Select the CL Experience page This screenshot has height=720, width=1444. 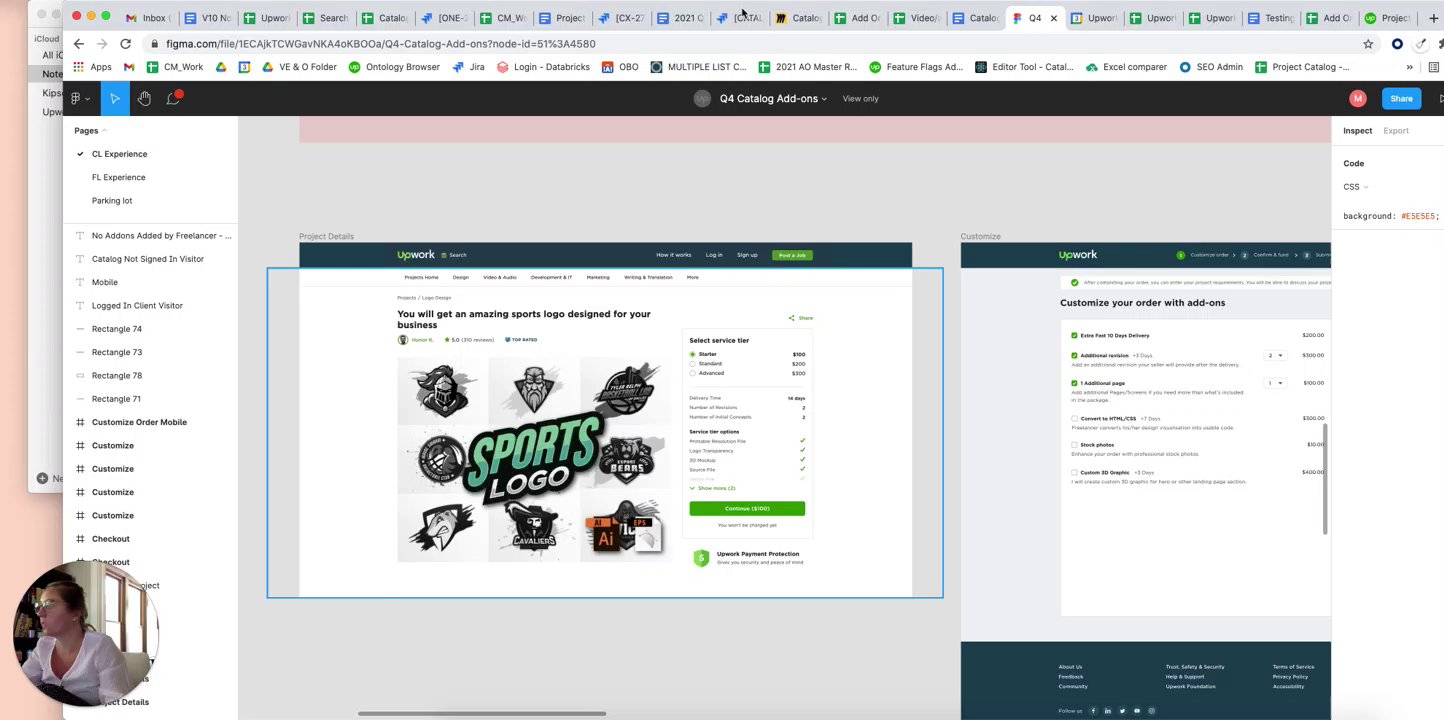(119, 154)
